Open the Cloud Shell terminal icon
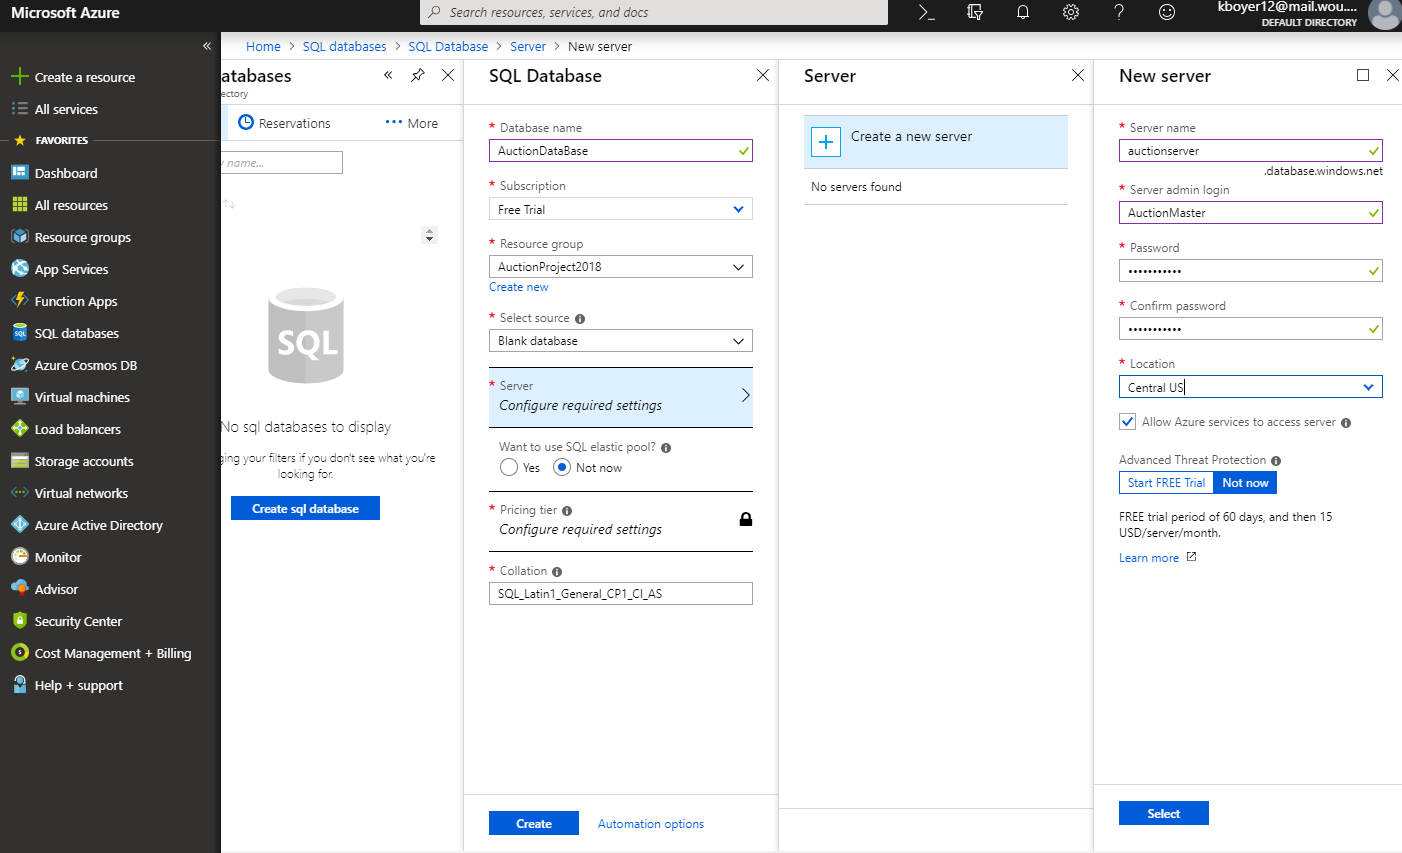Viewport: 1402px width, 853px height. 926,12
